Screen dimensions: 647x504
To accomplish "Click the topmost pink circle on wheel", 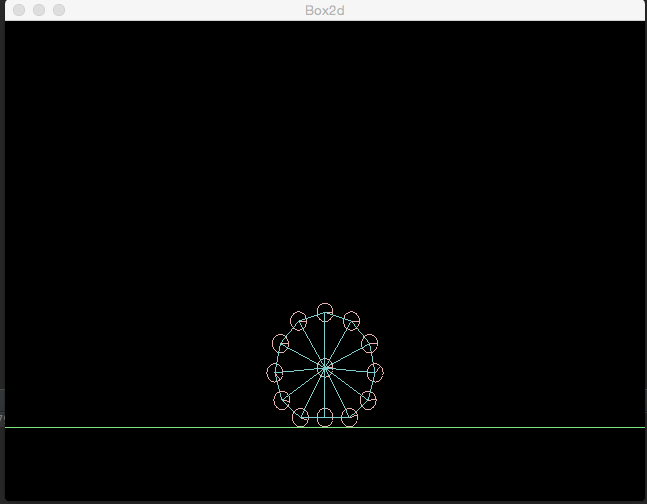I will point(325,312).
